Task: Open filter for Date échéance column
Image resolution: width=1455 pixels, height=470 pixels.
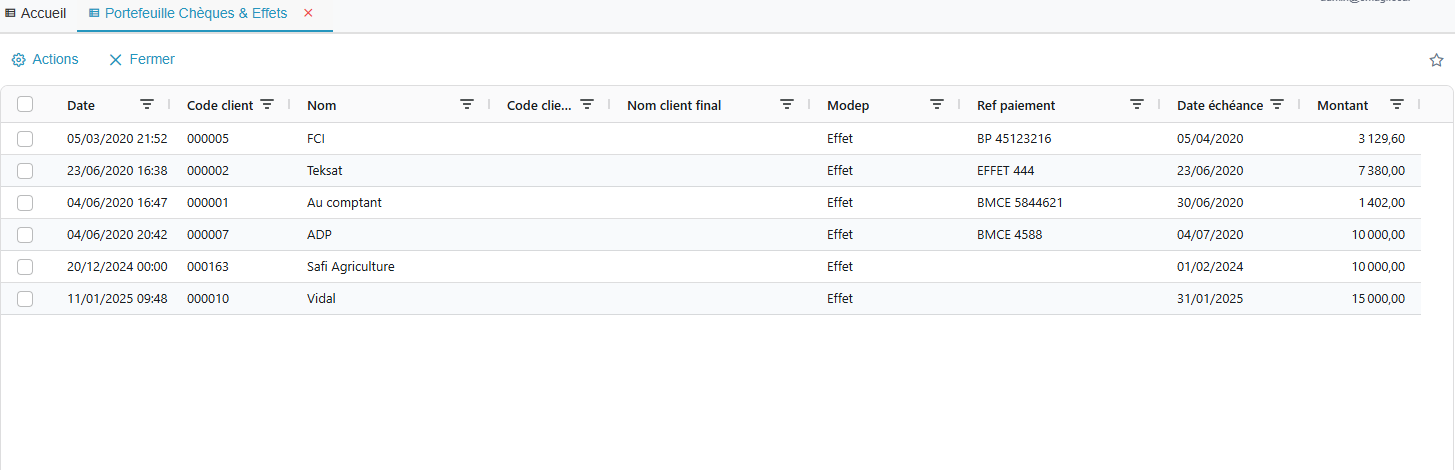Action: (x=1277, y=104)
